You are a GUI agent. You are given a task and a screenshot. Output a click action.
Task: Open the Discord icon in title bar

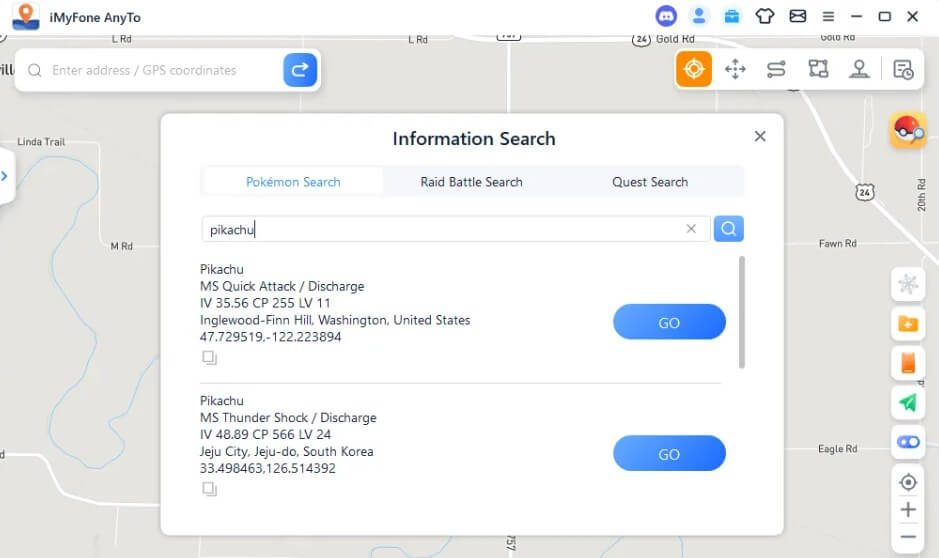tap(666, 16)
